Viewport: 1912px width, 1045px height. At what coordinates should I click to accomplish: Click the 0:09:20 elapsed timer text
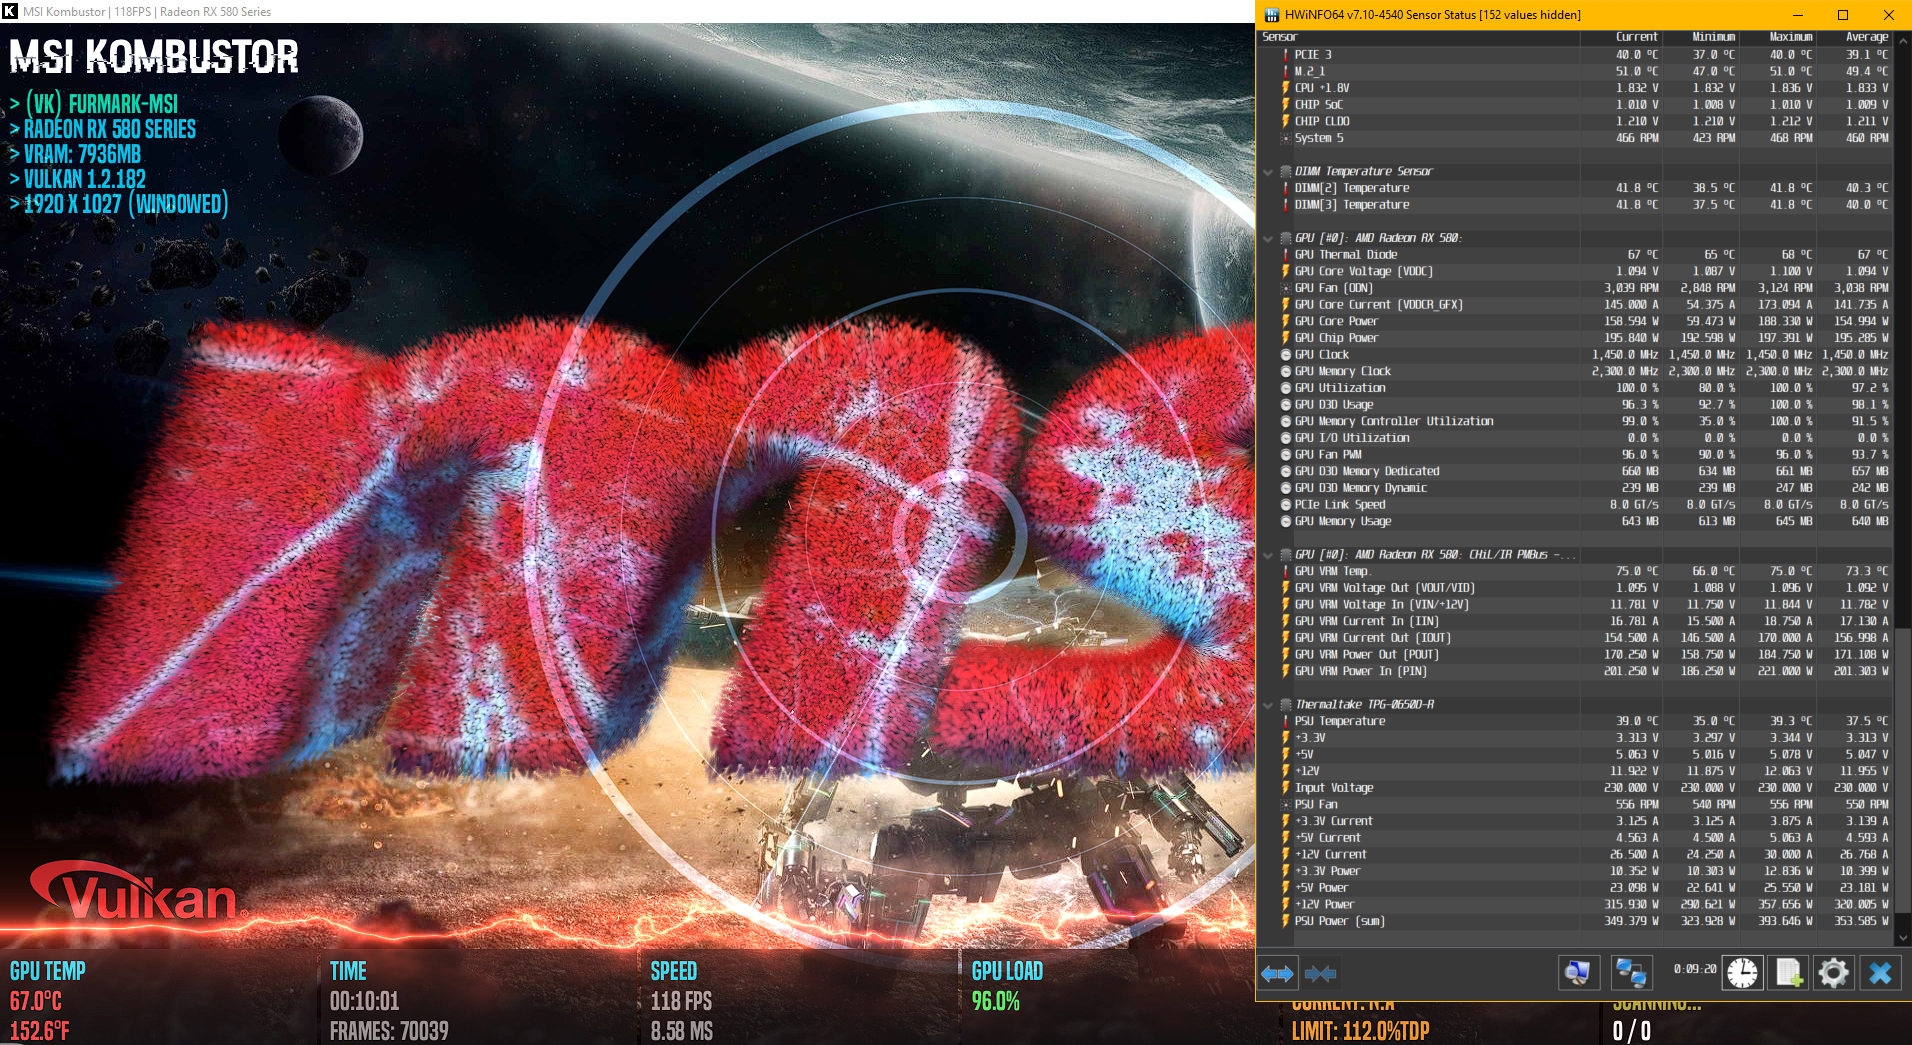click(1695, 969)
